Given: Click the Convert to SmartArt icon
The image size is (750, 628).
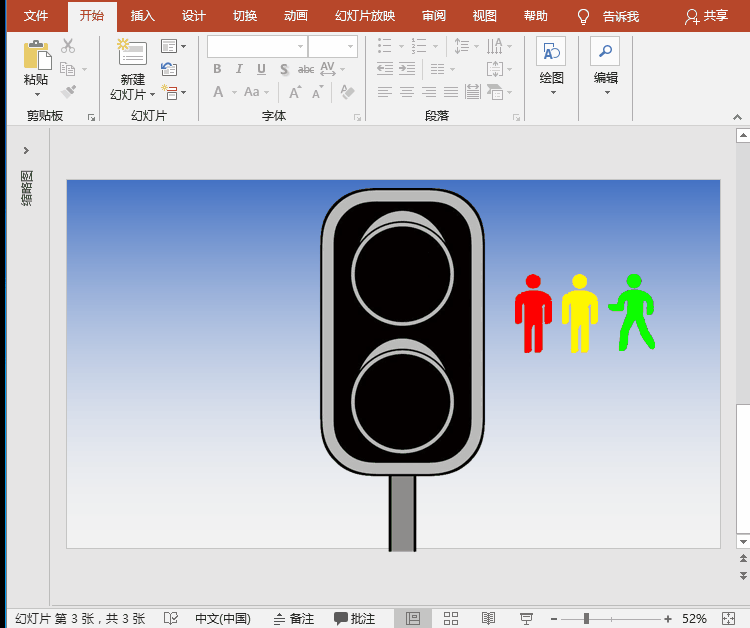Looking at the screenshot, I should click(495, 92).
